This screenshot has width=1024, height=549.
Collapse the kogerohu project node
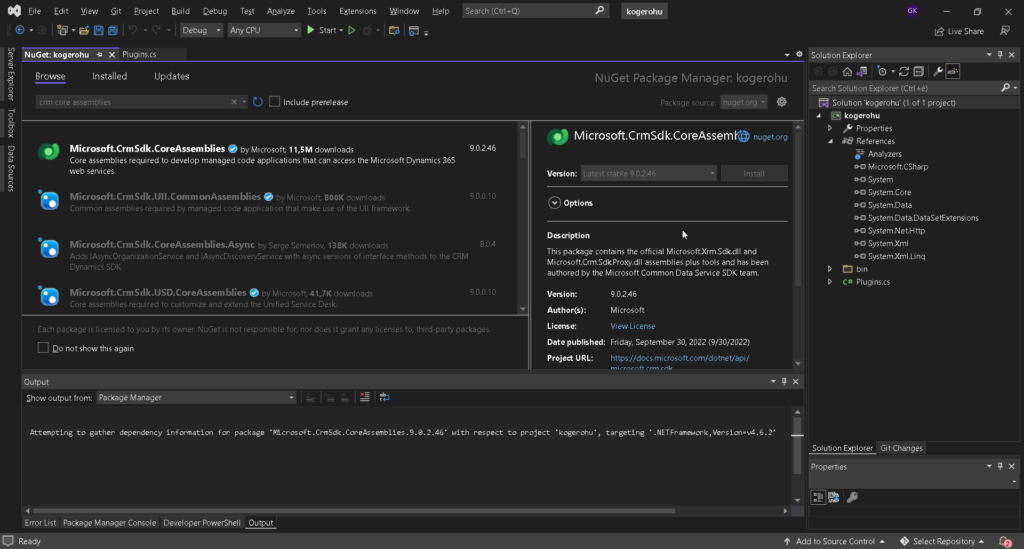(x=819, y=116)
